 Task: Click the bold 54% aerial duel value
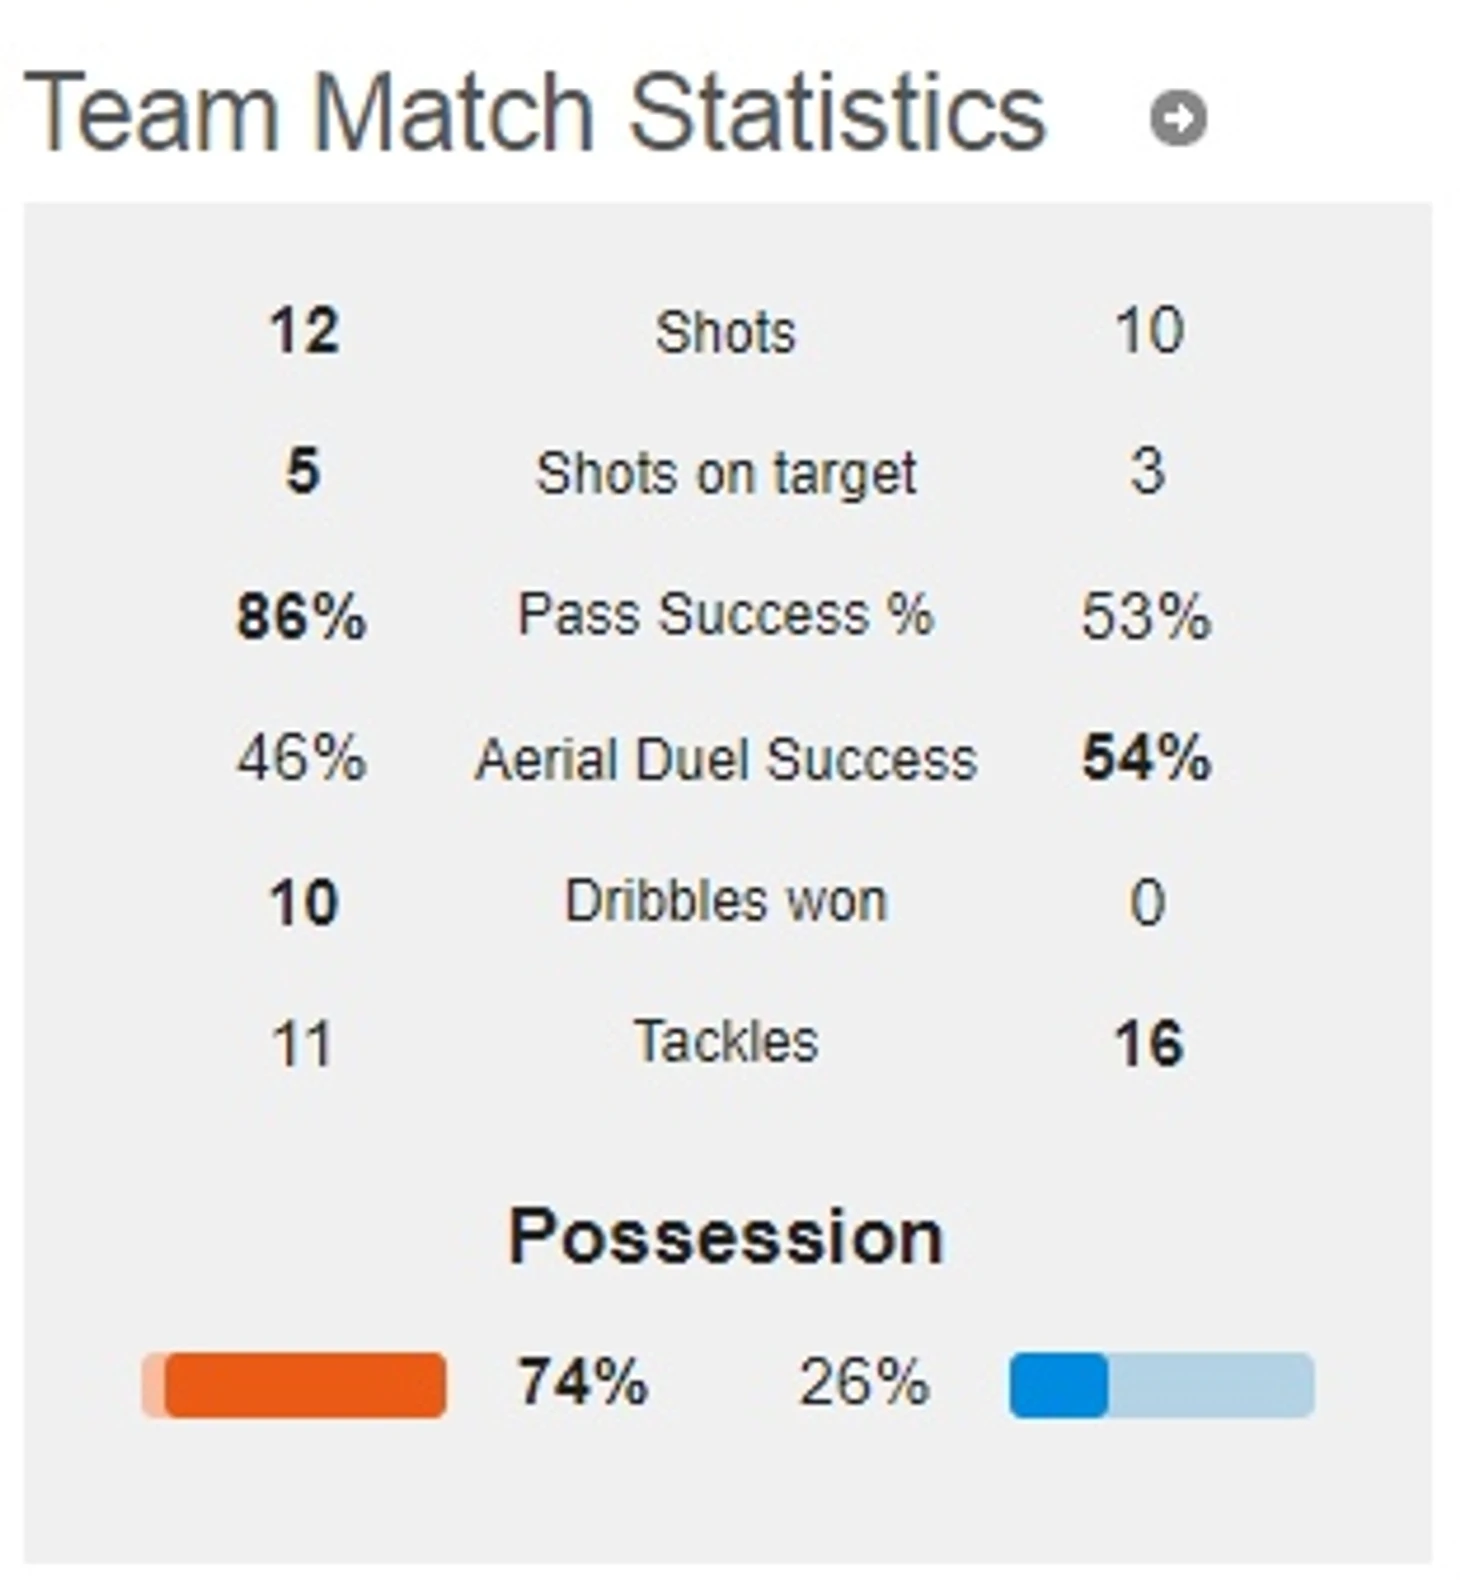[1146, 758]
